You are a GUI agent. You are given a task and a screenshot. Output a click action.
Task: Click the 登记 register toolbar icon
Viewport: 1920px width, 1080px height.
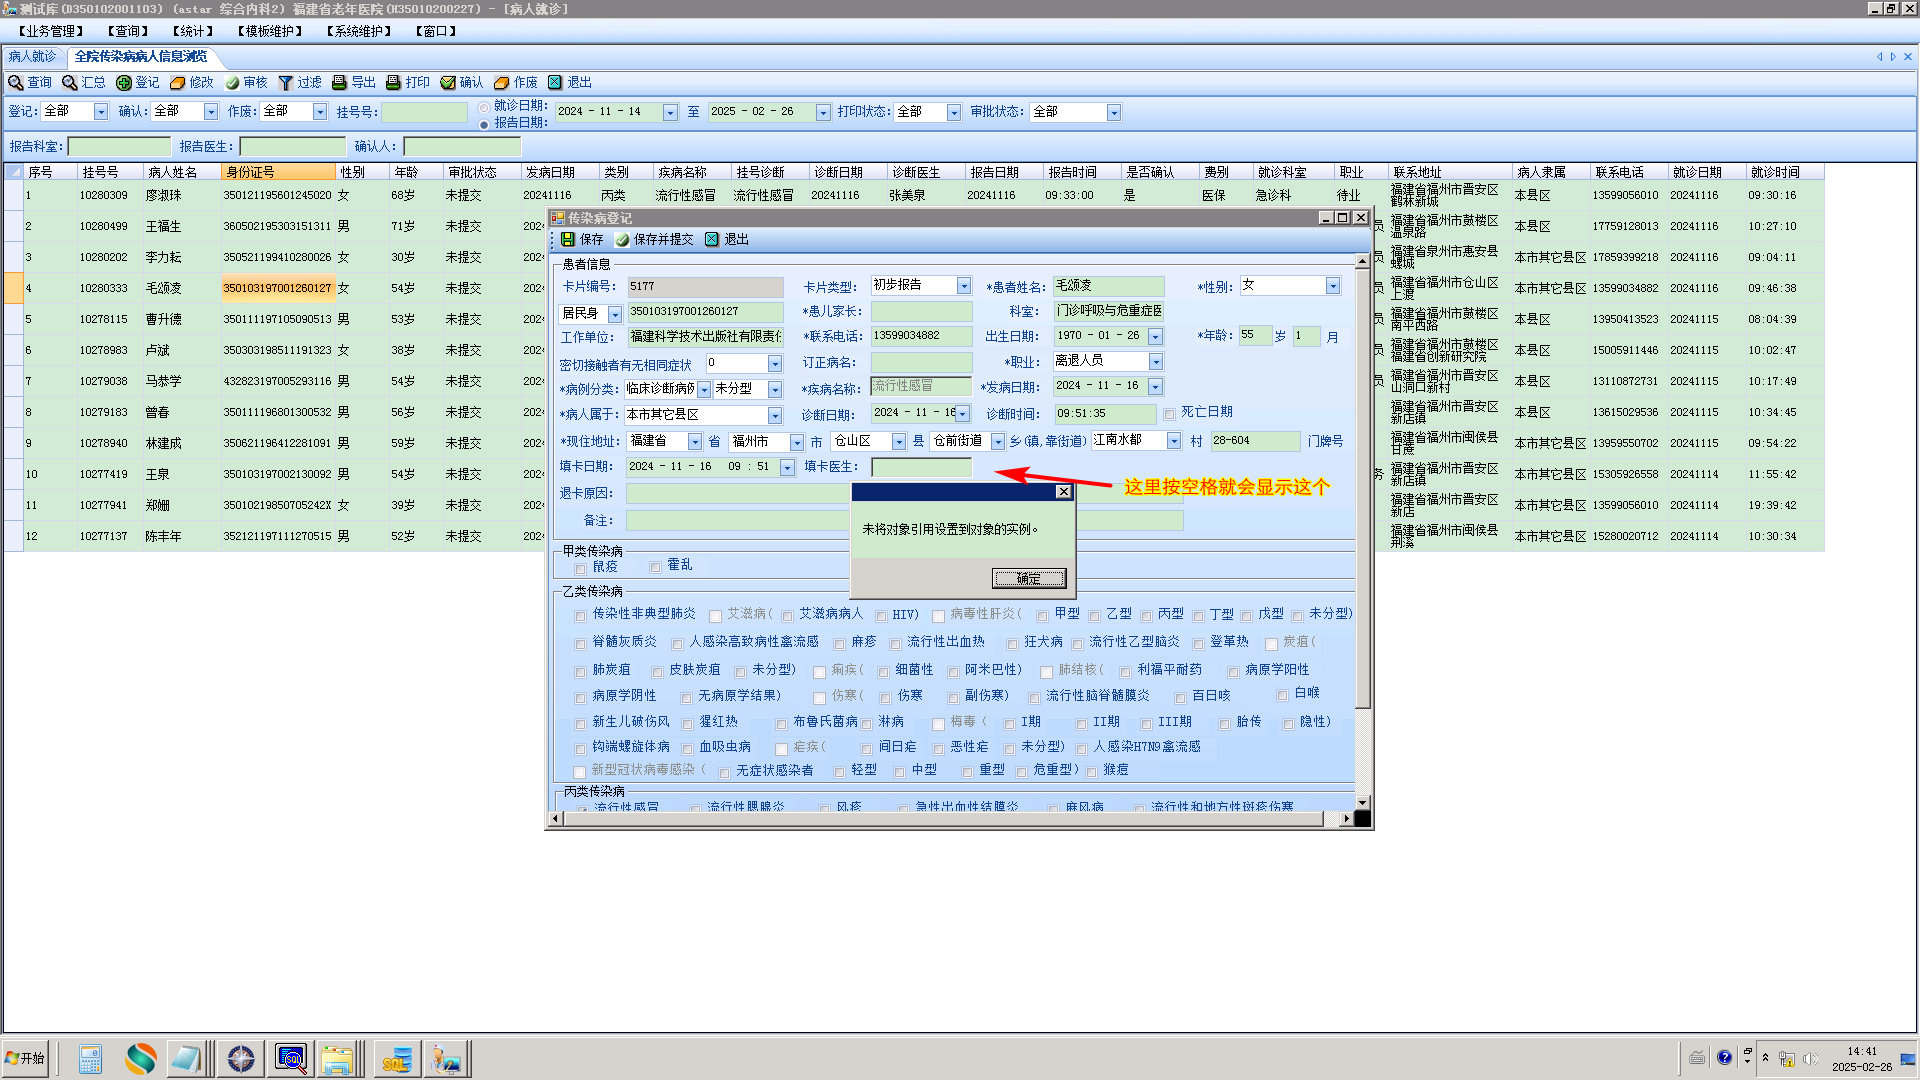click(124, 83)
